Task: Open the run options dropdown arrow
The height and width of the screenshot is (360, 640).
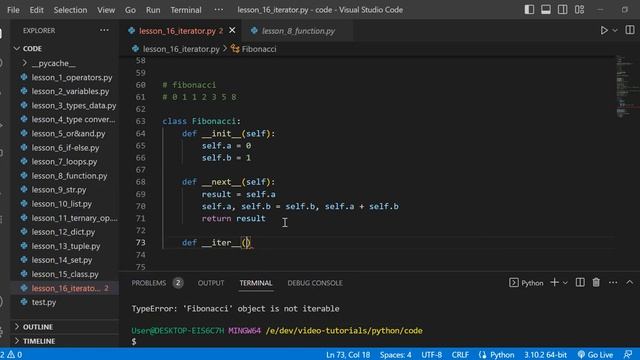Action: click(615, 30)
